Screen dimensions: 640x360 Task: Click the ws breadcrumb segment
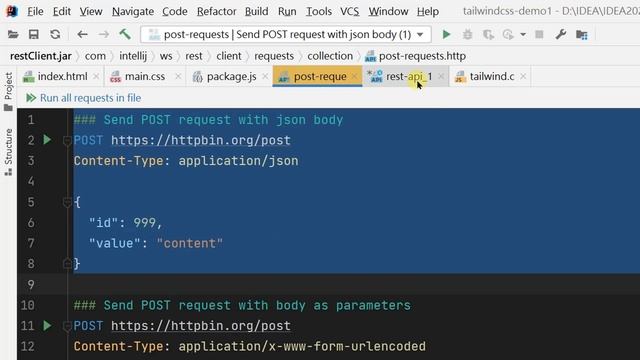[x=166, y=56]
